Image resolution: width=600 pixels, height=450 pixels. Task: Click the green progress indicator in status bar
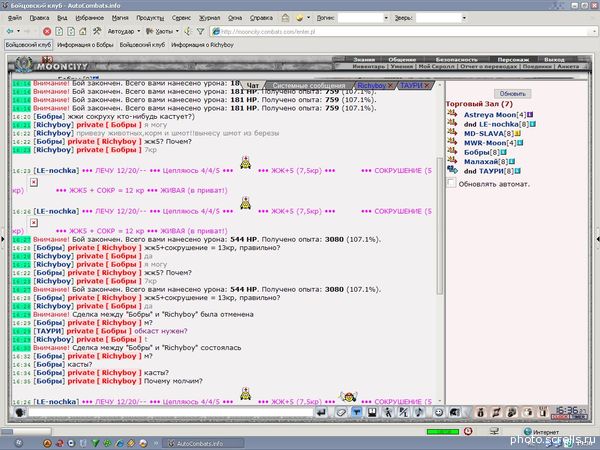click(443, 432)
